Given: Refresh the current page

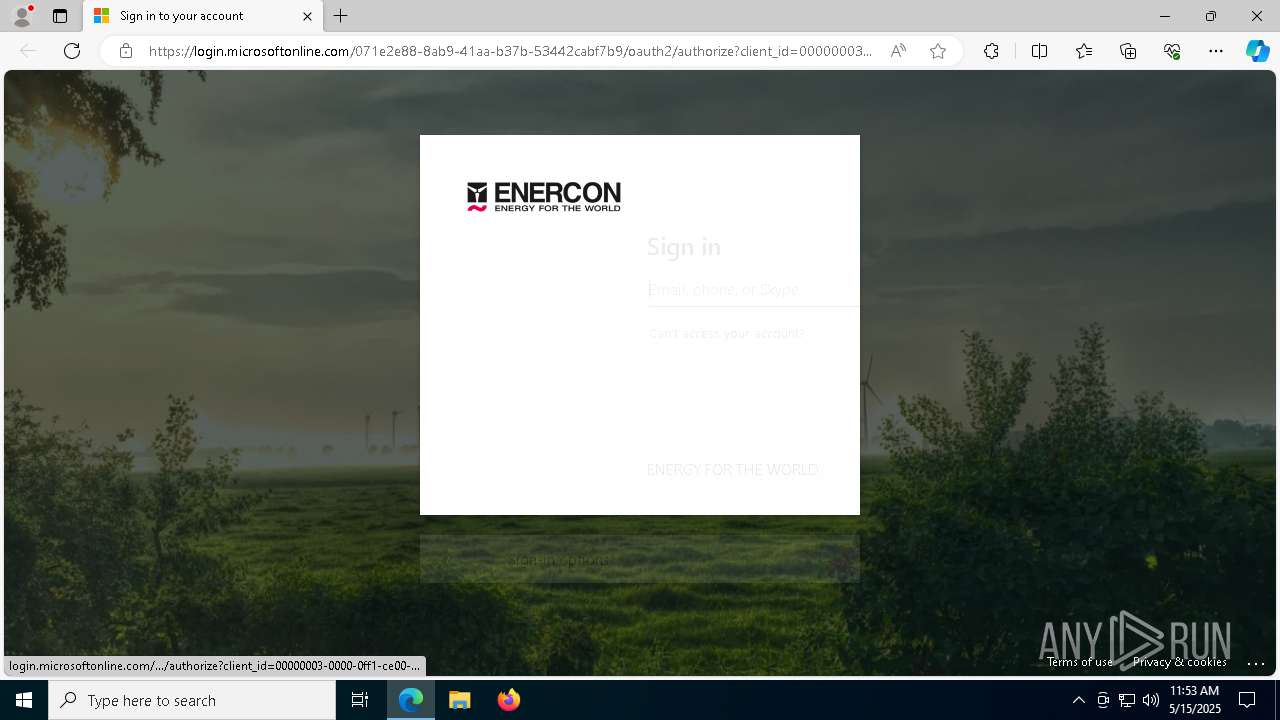Looking at the screenshot, I should tap(72, 51).
